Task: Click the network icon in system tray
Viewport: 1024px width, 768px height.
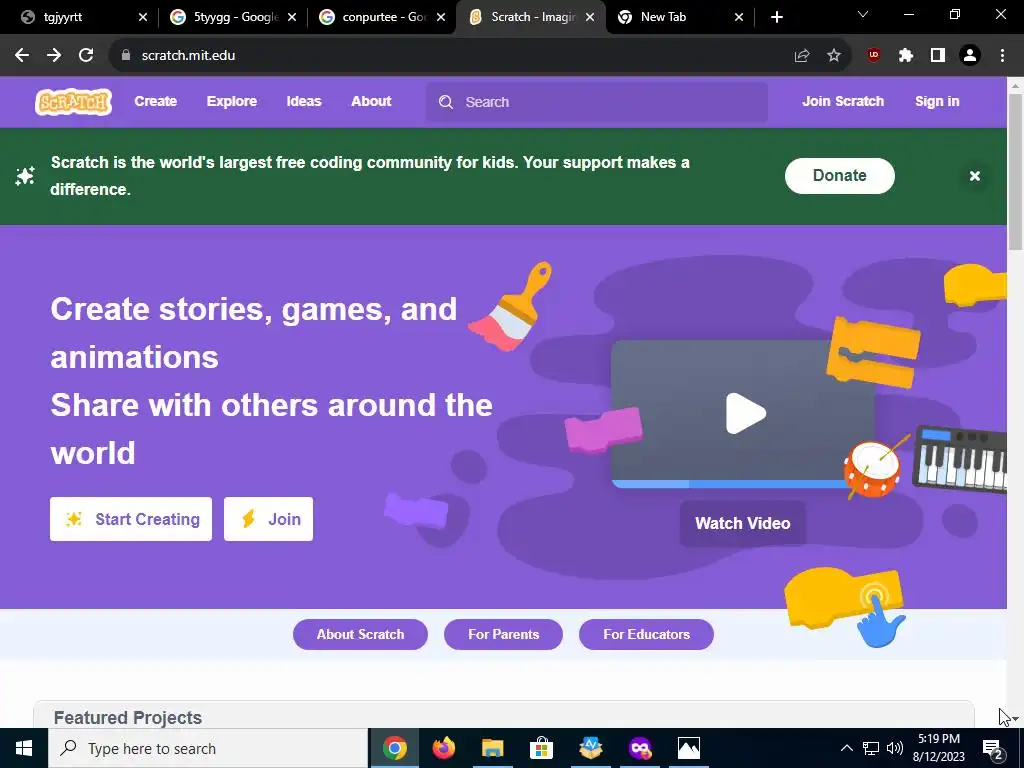Action: click(x=871, y=748)
